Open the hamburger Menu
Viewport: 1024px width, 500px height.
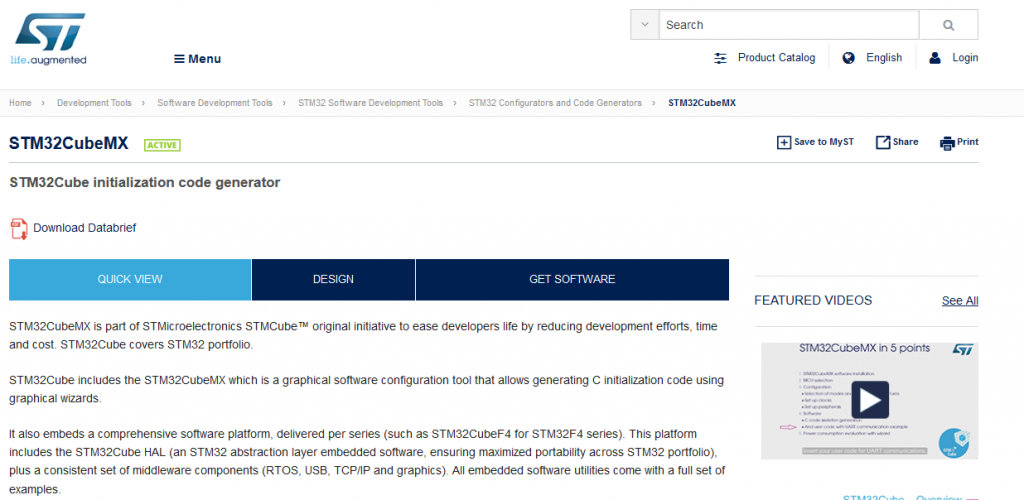click(197, 59)
